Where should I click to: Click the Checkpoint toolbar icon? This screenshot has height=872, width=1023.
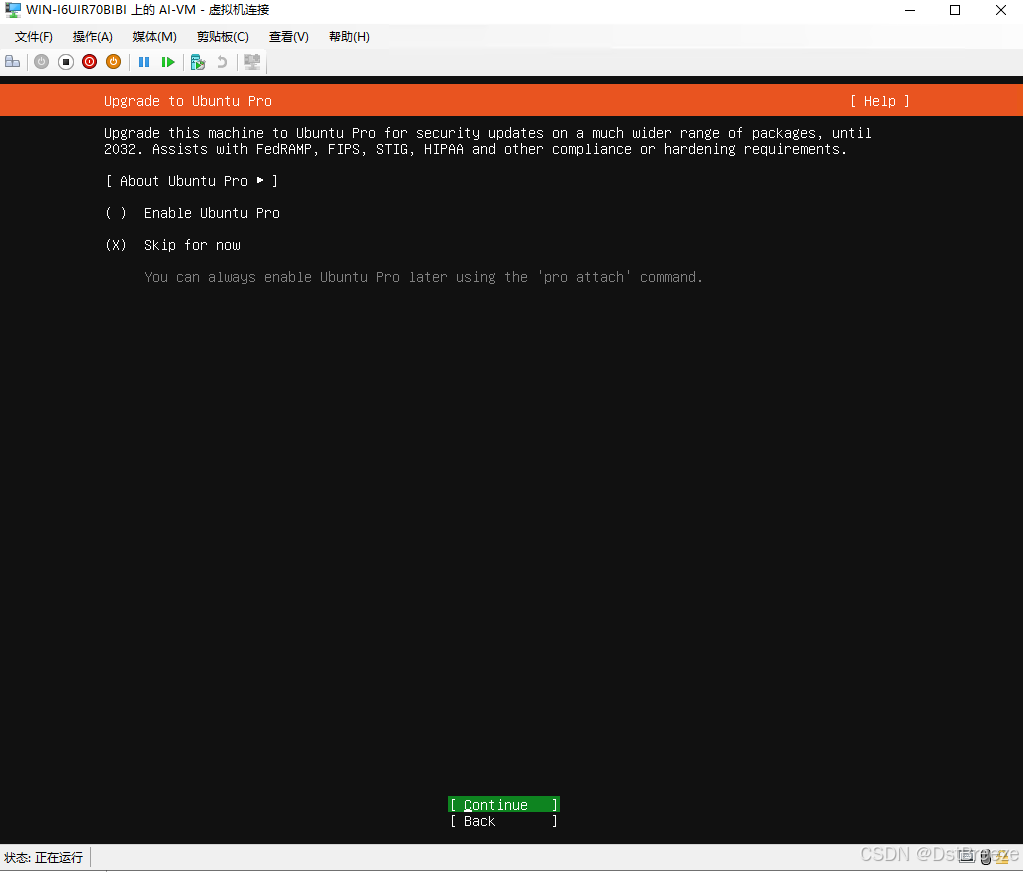click(x=198, y=62)
